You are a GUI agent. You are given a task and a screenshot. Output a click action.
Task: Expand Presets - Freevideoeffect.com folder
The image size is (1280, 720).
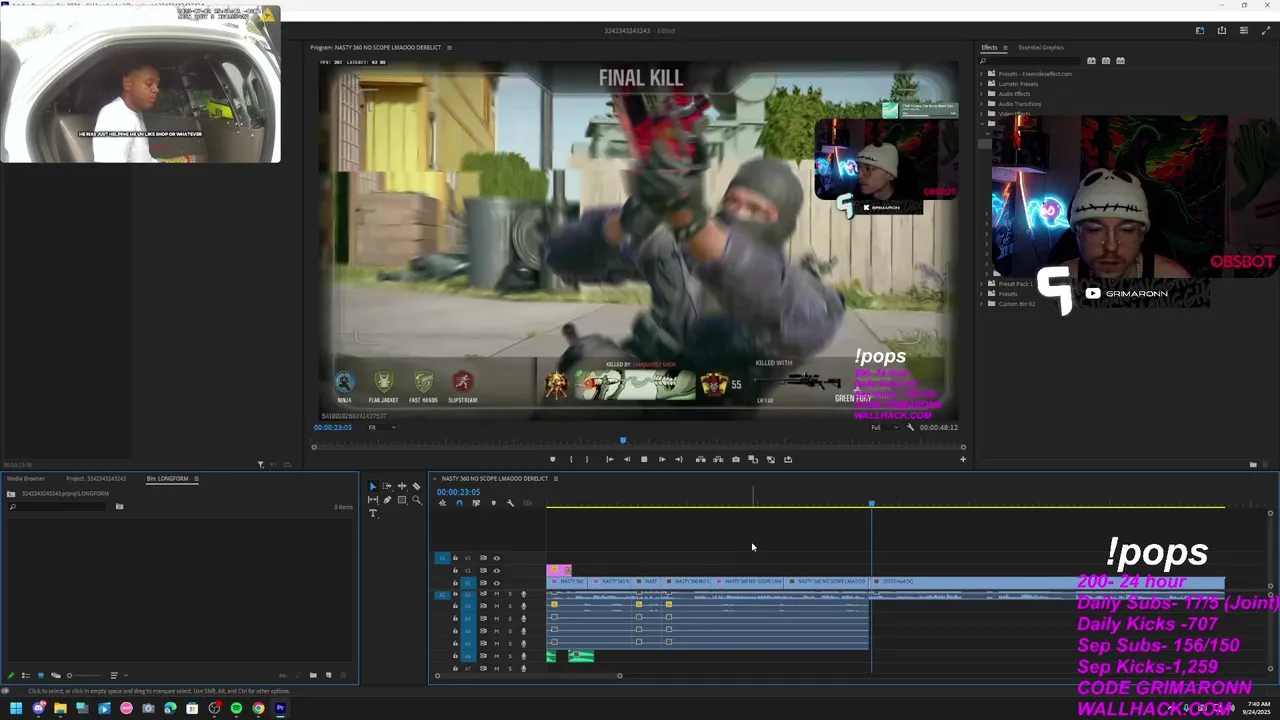coord(981,74)
